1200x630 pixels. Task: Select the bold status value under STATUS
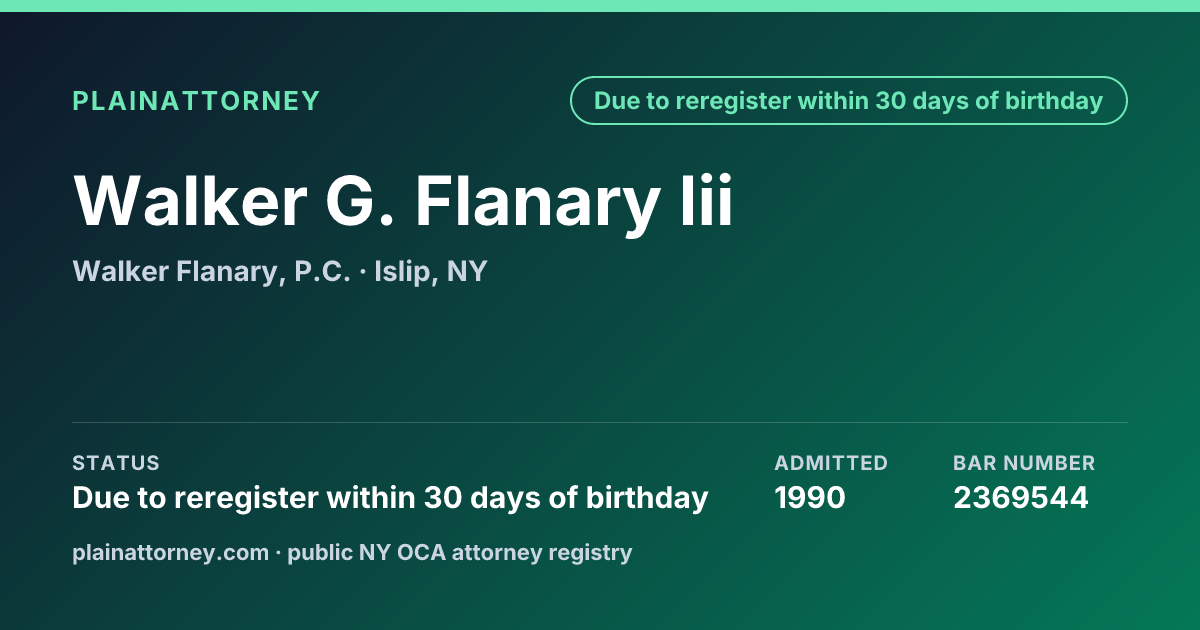pos(390,498)
